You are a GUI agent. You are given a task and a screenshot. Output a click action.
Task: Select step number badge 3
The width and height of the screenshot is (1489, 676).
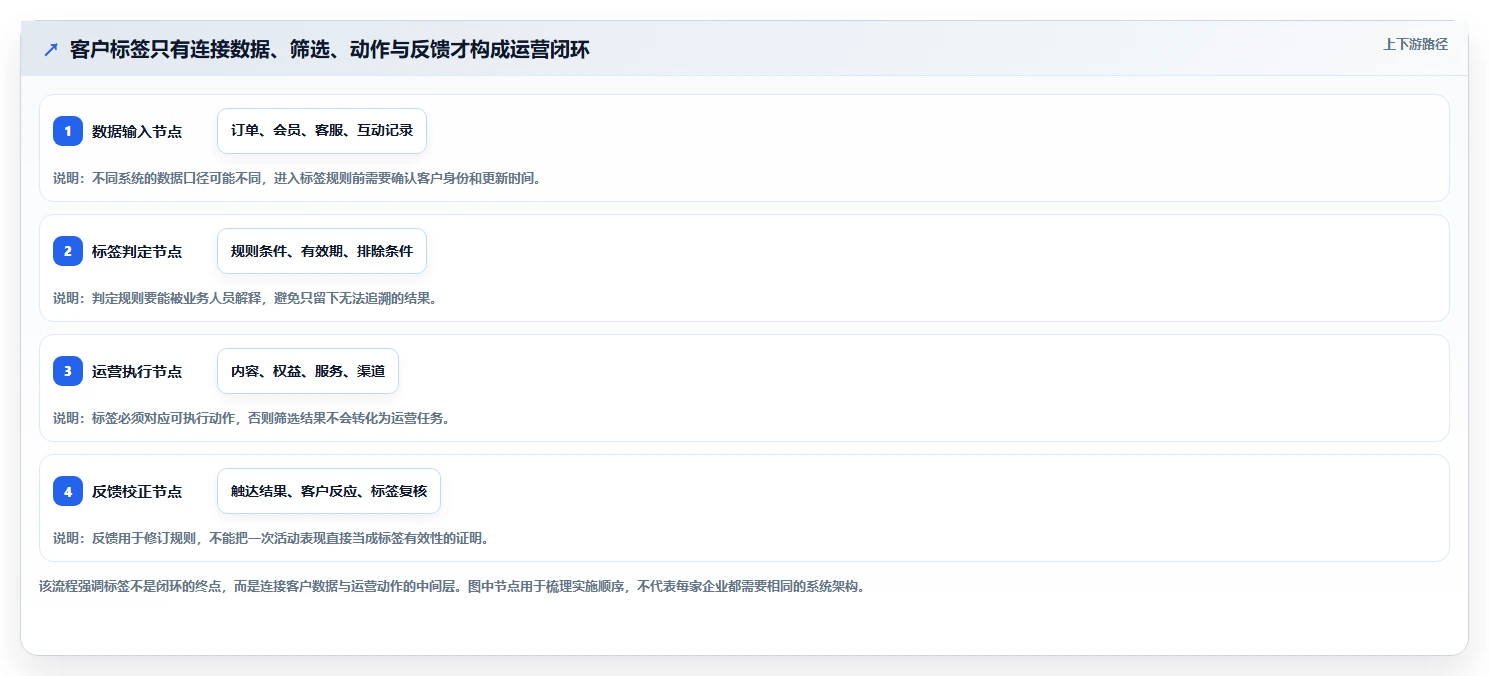tap(68, 371)
